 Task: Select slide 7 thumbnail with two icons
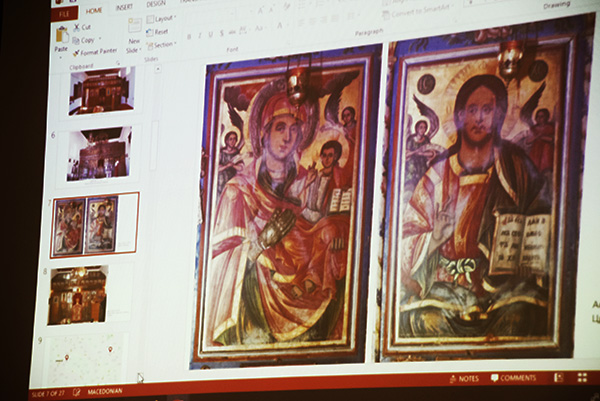click(94, 225)
